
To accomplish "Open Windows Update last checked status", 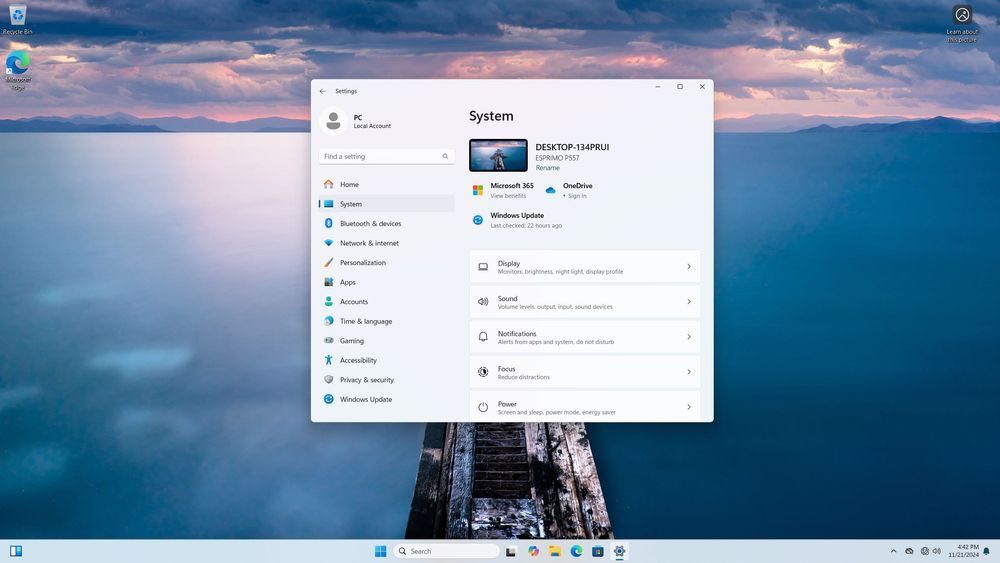I will pos(517,221).
